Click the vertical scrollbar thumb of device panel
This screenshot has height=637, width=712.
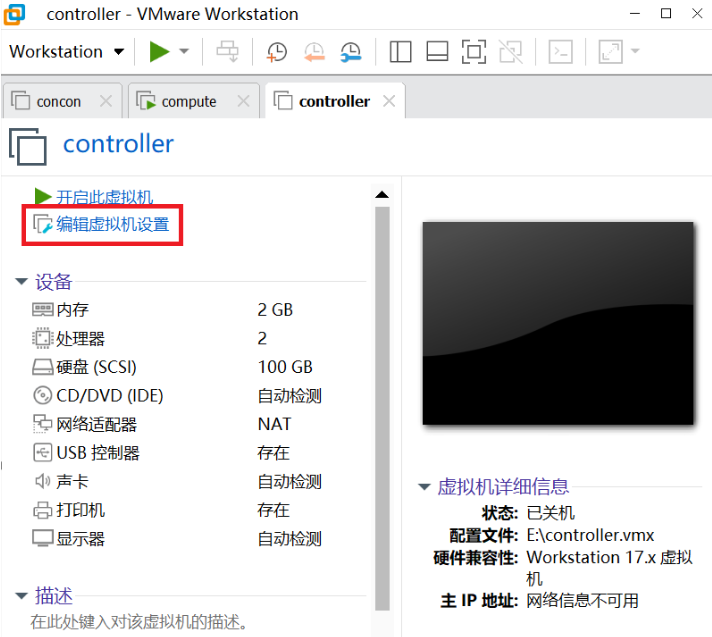[x=382, y=409]
